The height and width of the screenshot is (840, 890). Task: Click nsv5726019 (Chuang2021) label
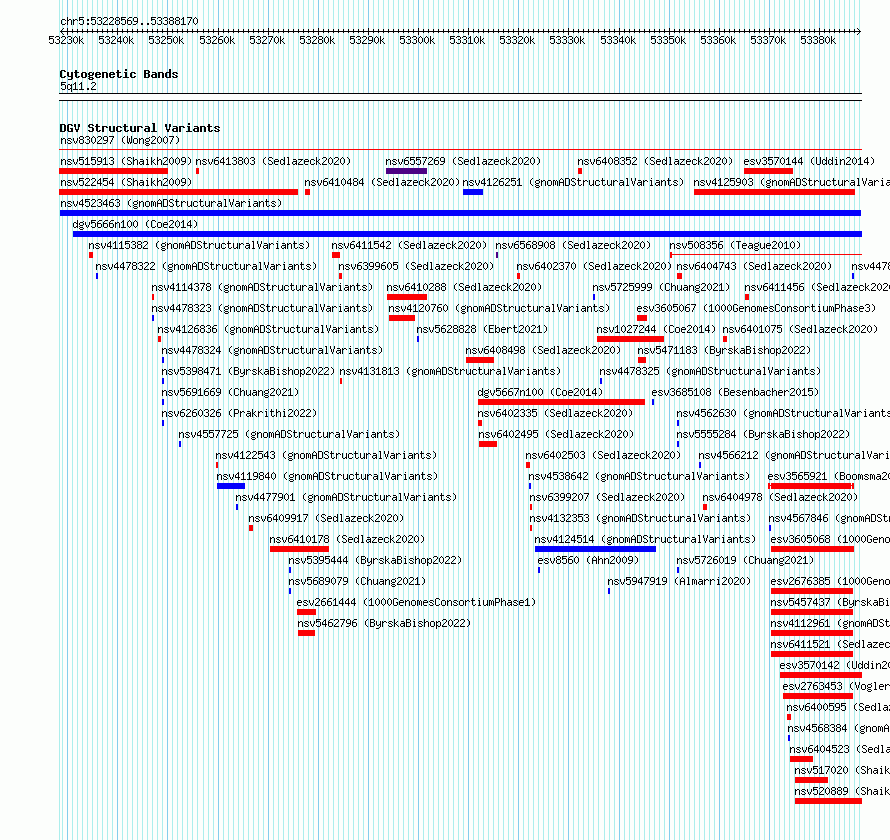coord(745,560)
